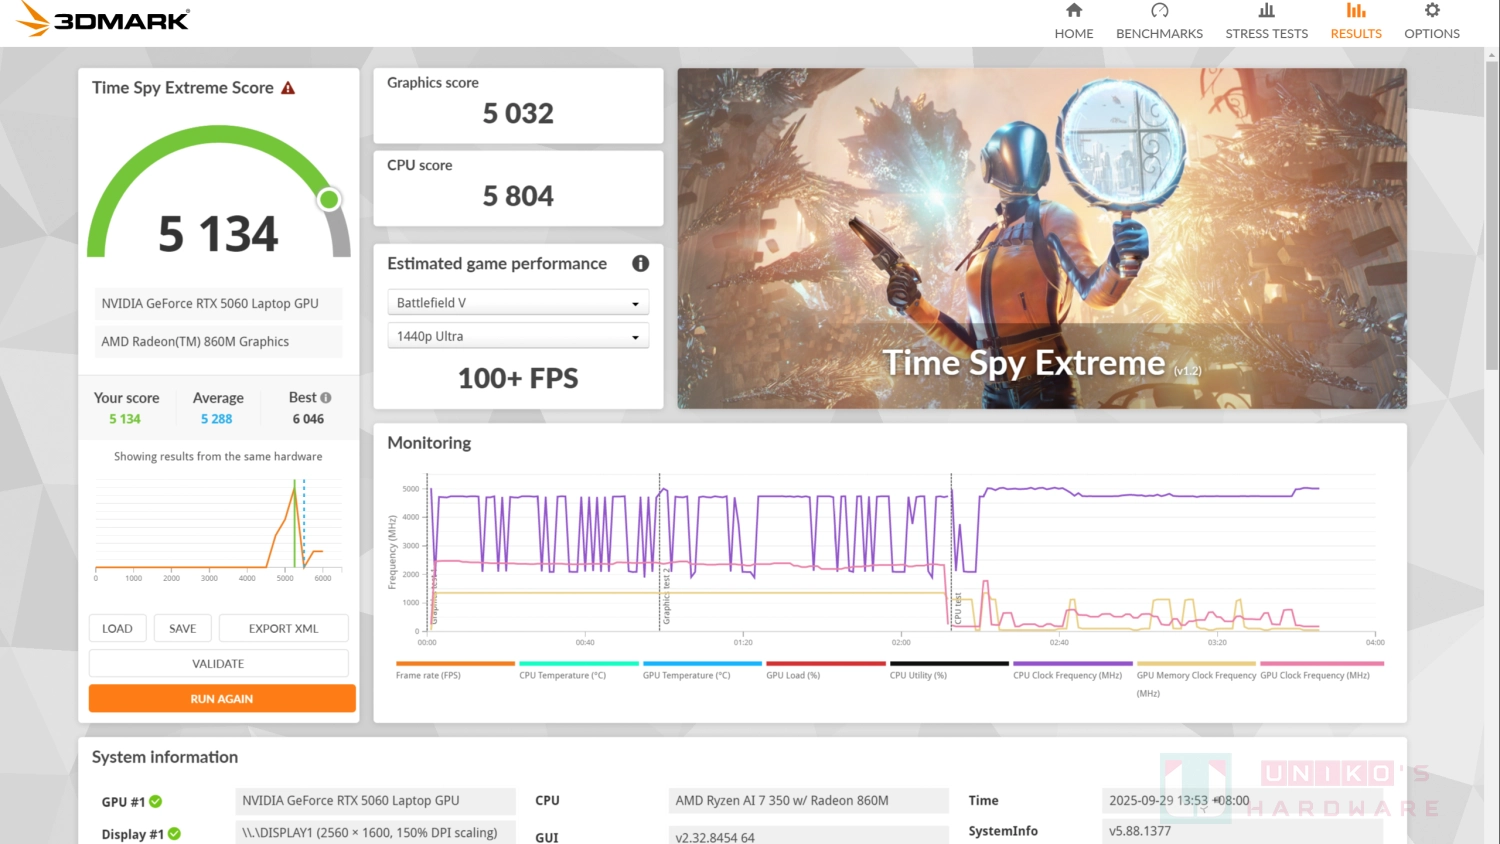Click the score distribution chart
Screen dimensions: 1500x844
pos(218,528)
